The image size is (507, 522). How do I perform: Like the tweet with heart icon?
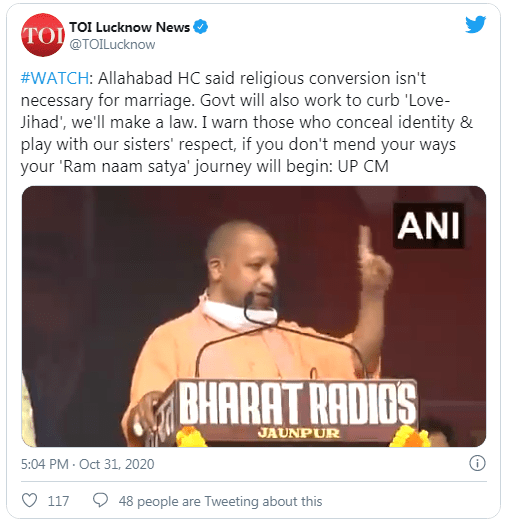pyautogui.click(x=29, y=500)
